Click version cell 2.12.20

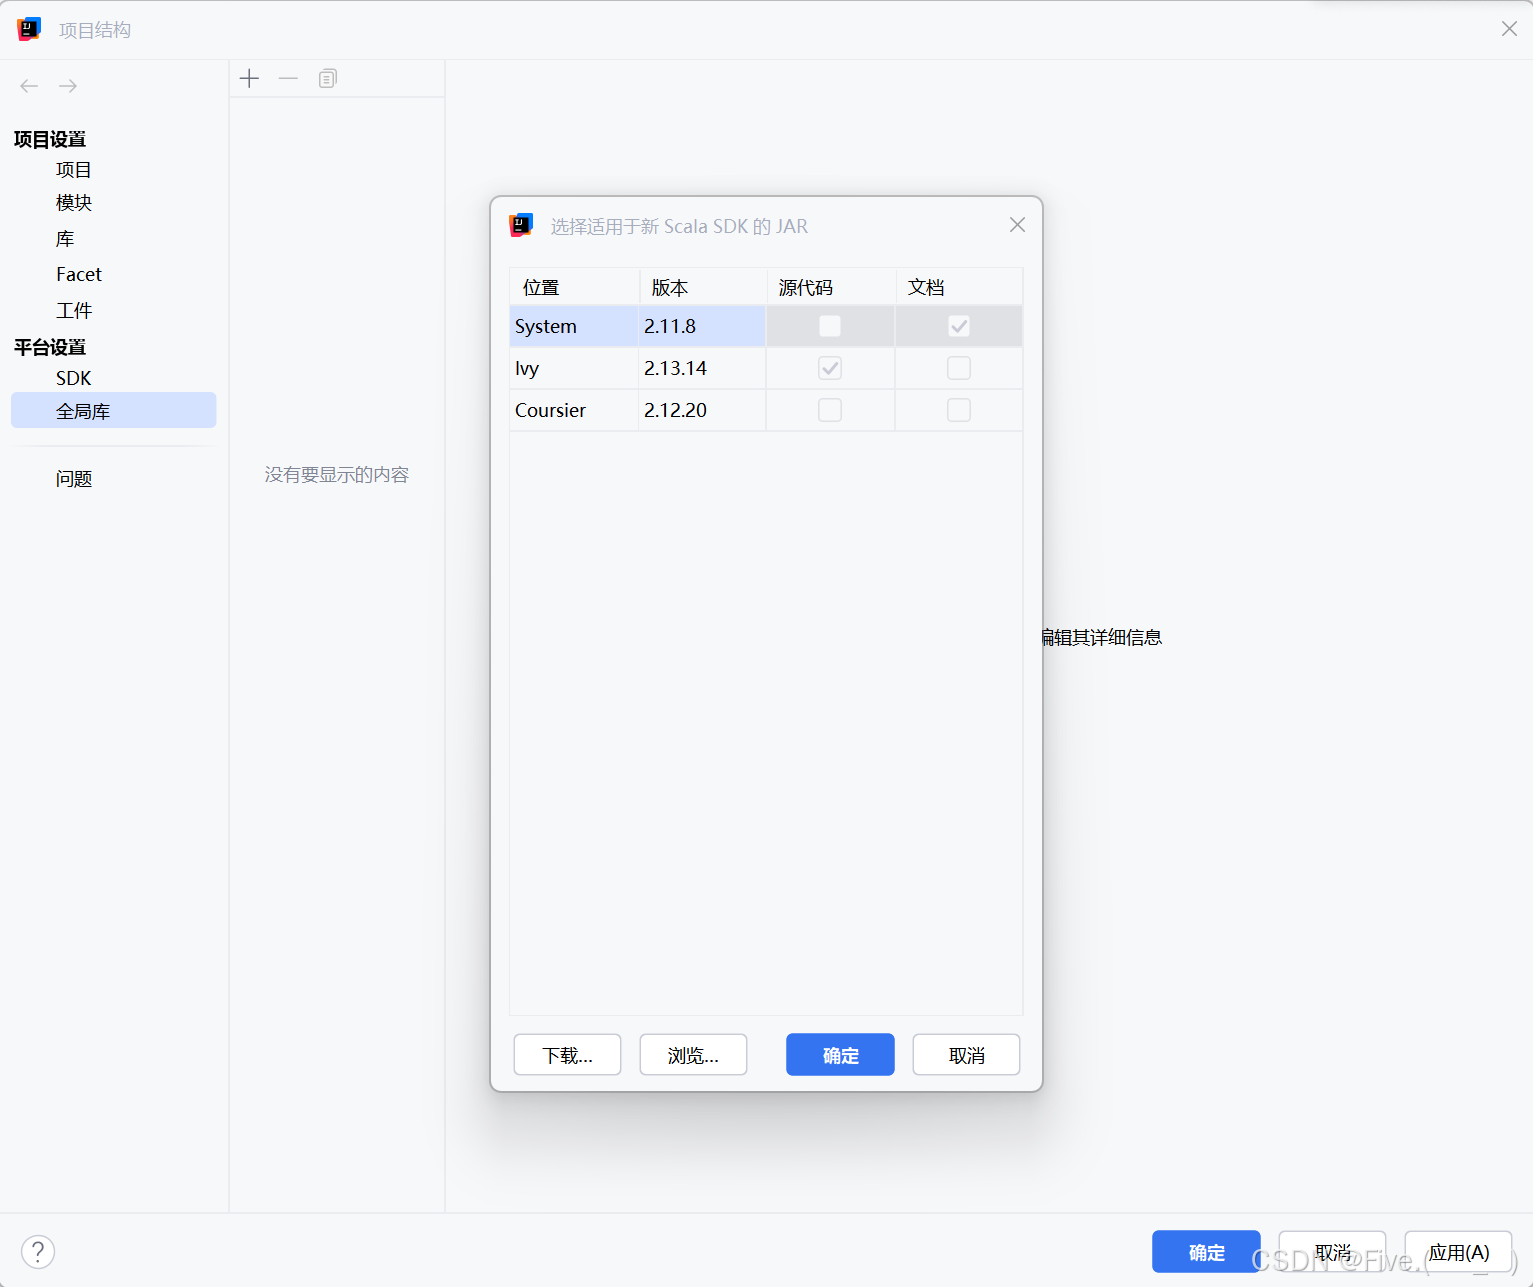click(702, 410)
